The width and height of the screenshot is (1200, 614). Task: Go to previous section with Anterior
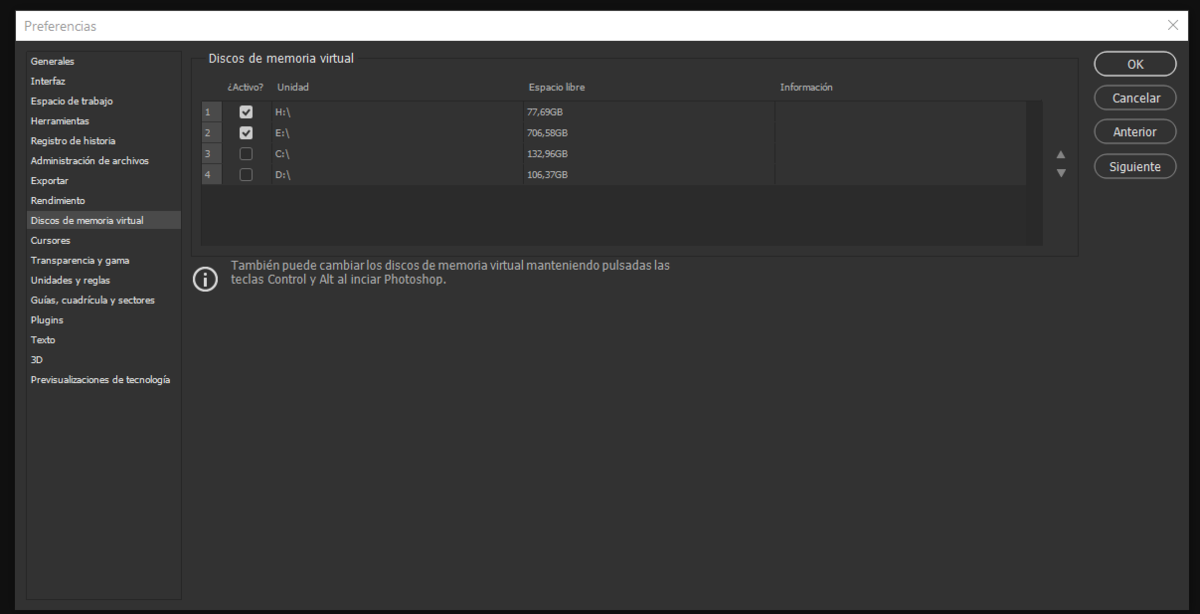(1135, 132)
